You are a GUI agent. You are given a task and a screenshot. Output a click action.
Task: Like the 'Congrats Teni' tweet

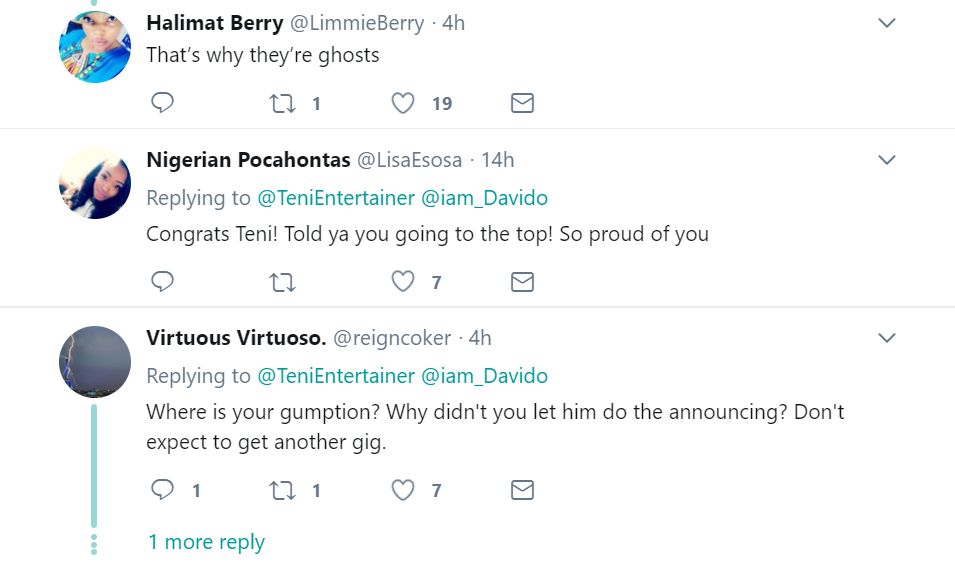[403, 282]
